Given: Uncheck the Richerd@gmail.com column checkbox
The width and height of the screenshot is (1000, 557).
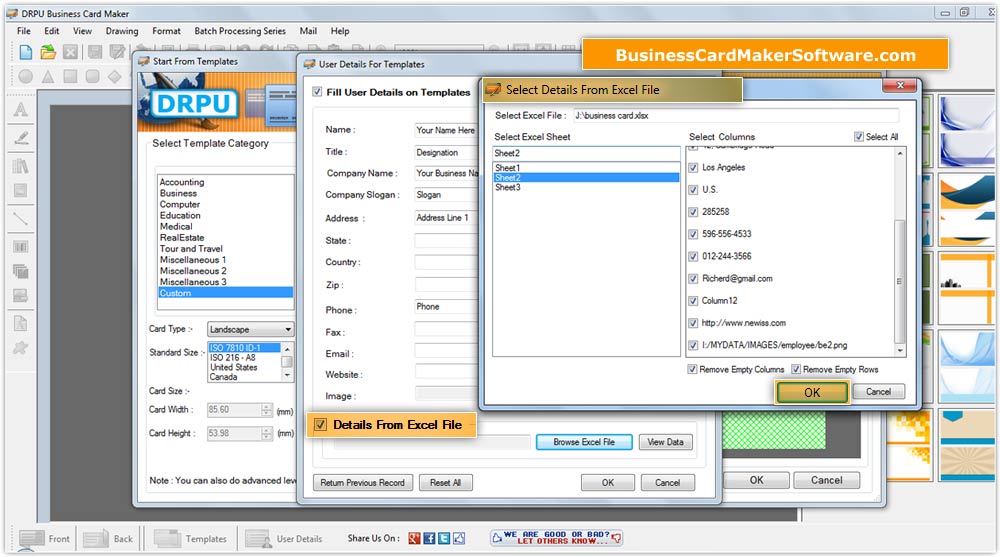Looking at the screenshot, I should click(x=693, y=279).
